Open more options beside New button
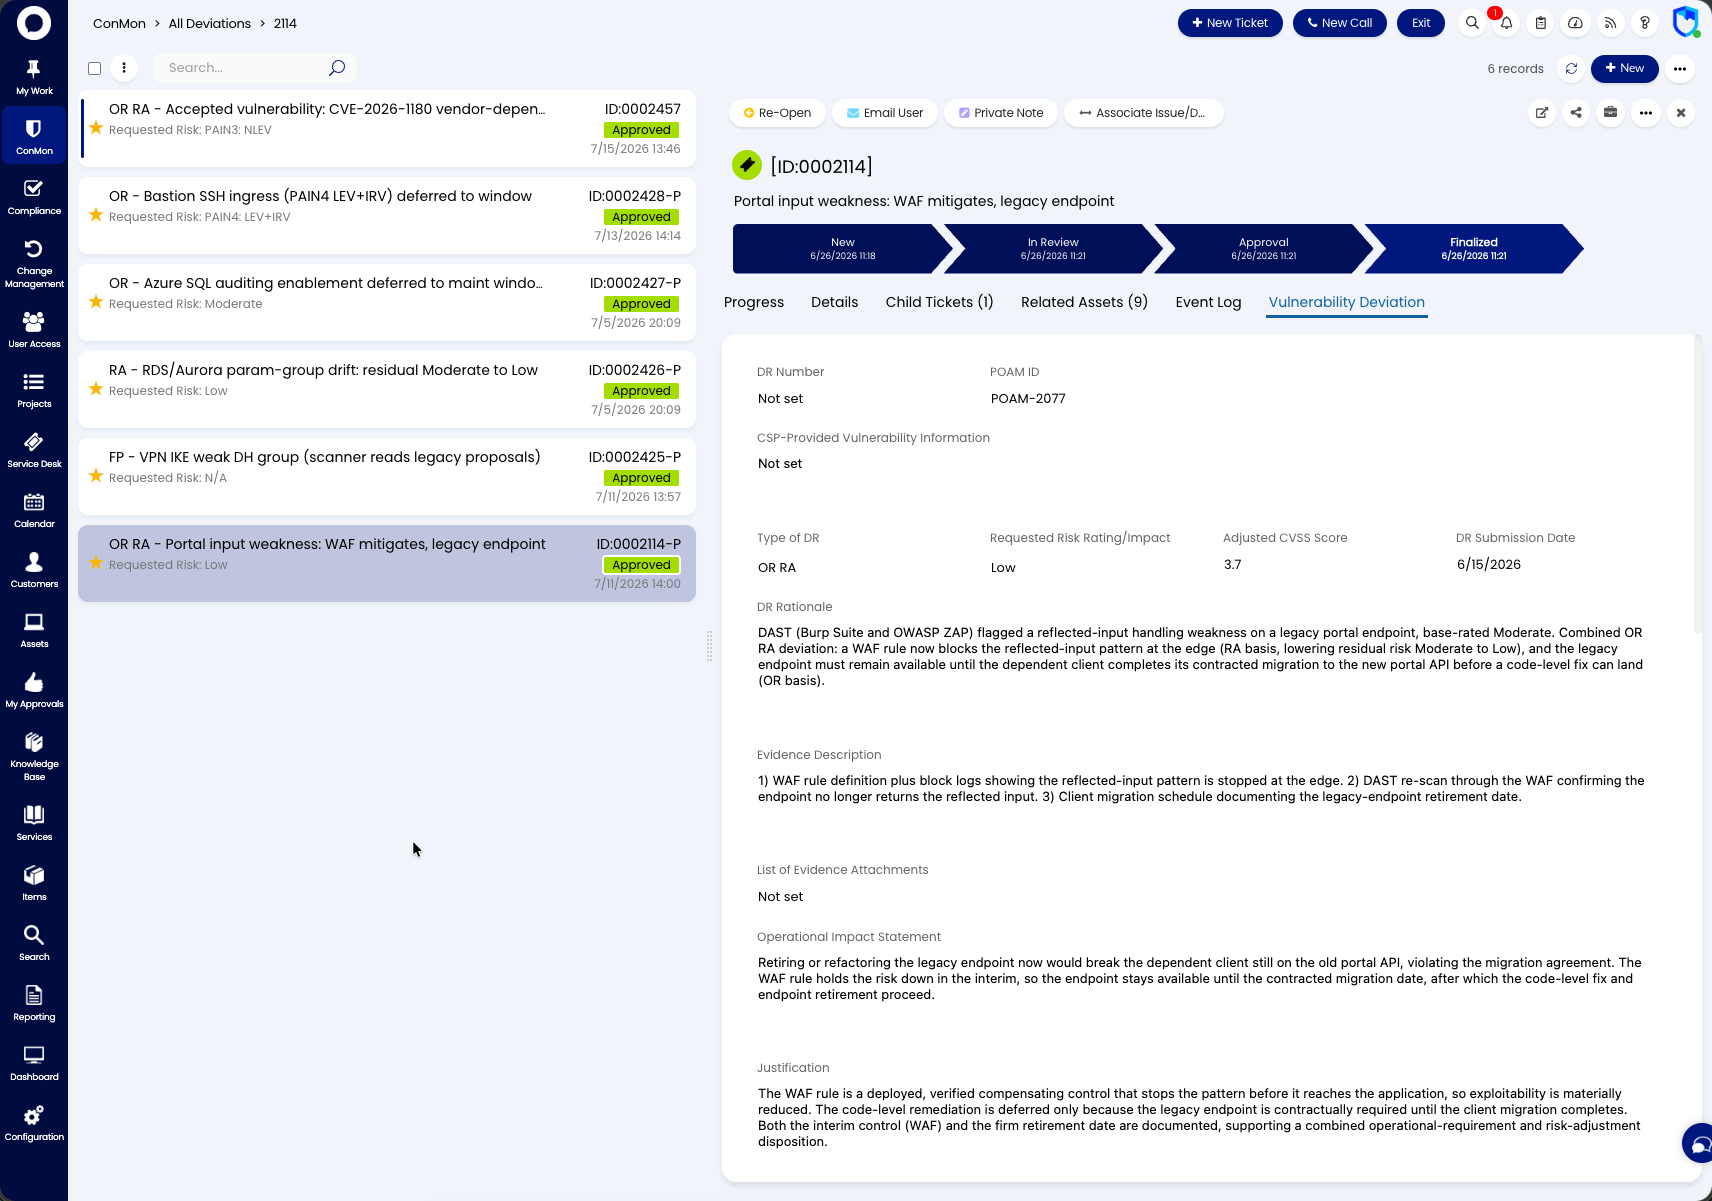Viewport: 1712px width, 1201px height. click(x=1680, y=69)
